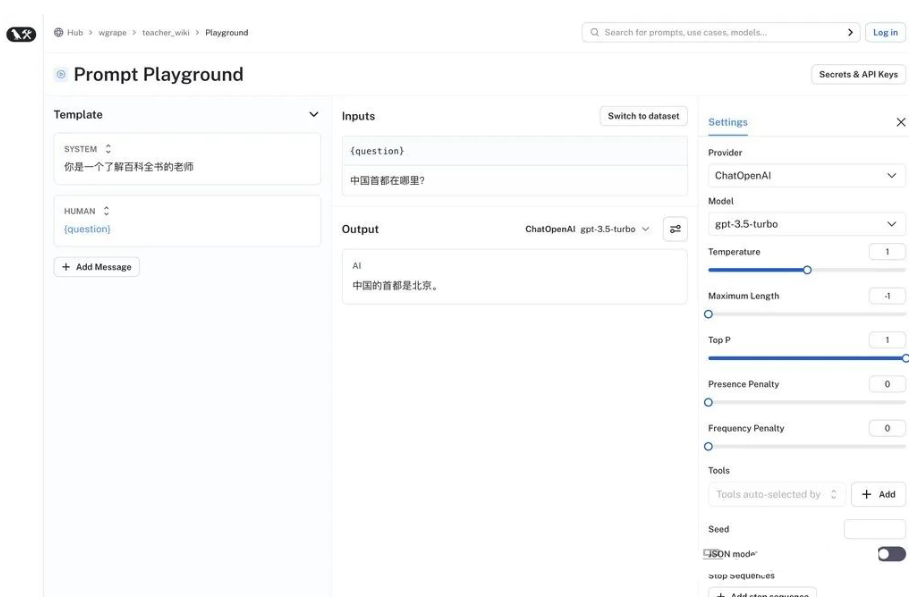Go to Hub breadcrumb

75,32
